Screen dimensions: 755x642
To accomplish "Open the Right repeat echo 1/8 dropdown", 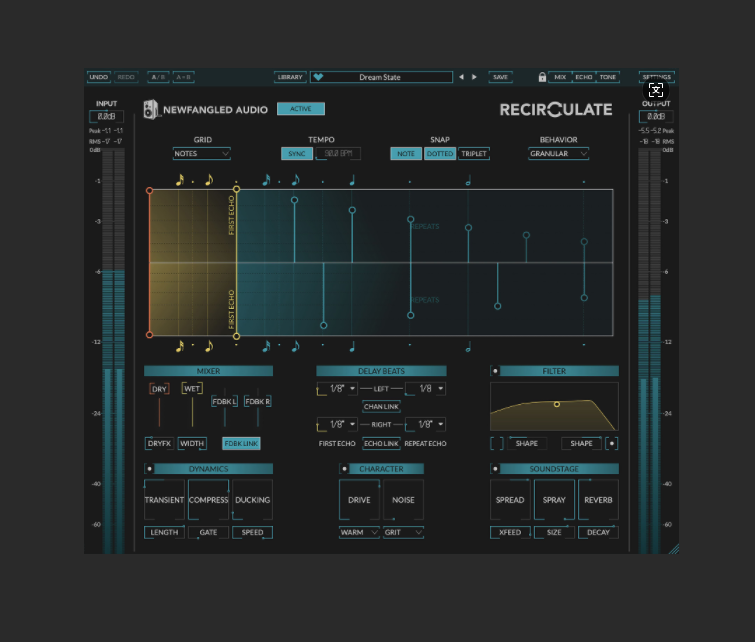I will coord(425,425).
